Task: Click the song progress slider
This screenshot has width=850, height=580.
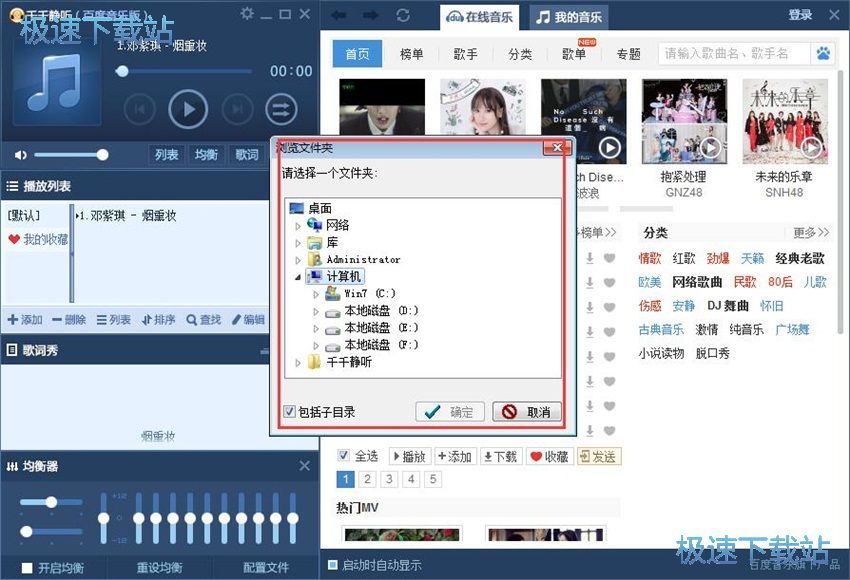Action: pos(183,71)
